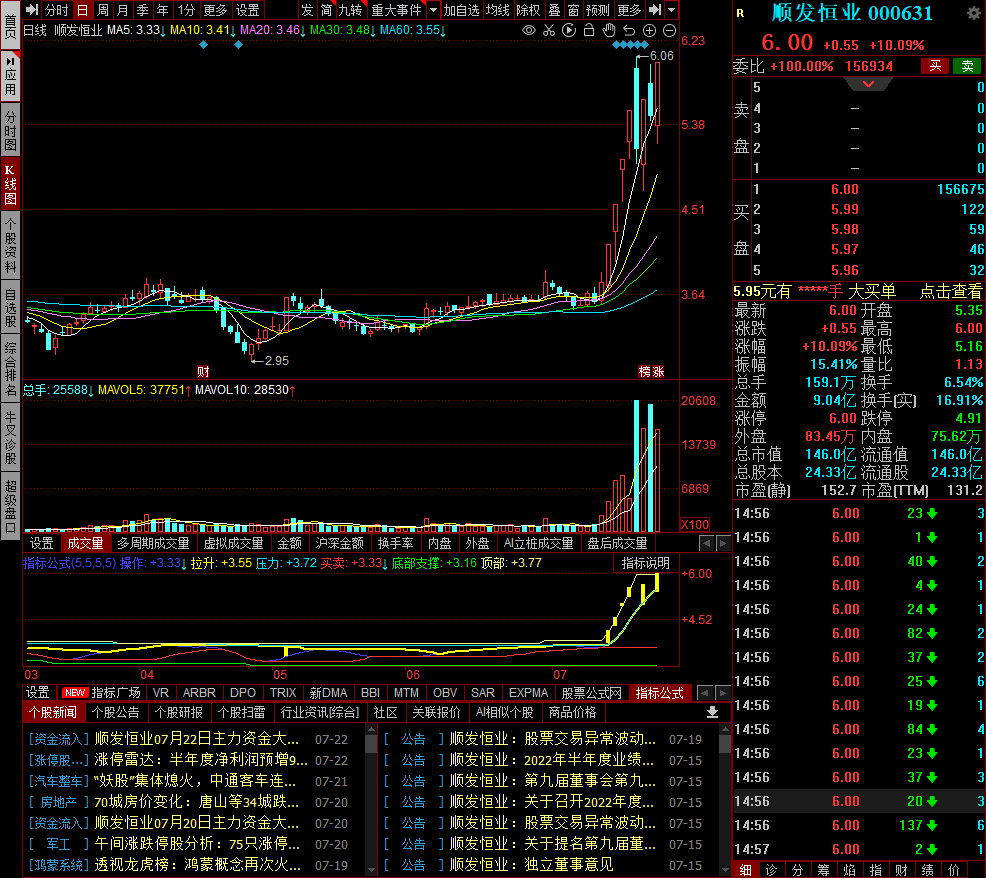Switch to the 1分 one-minute period
986x878 pixels.
pyautogui.click(x=187, y=10)
